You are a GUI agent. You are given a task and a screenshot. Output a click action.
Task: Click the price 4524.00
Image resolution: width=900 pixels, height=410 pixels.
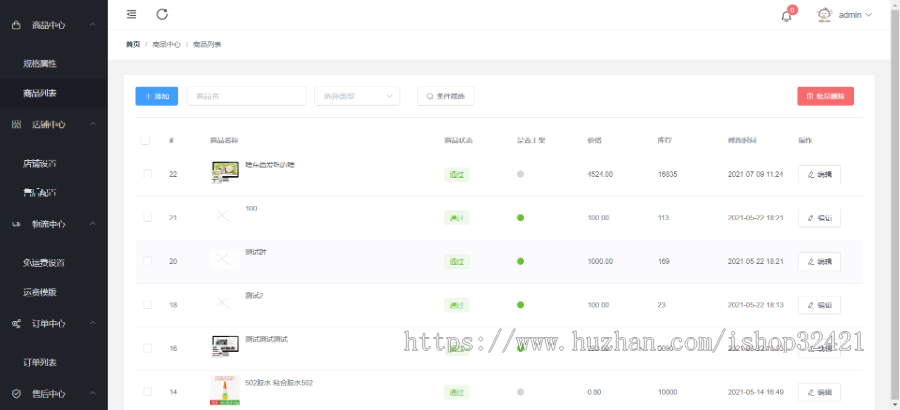pos(600,174)
